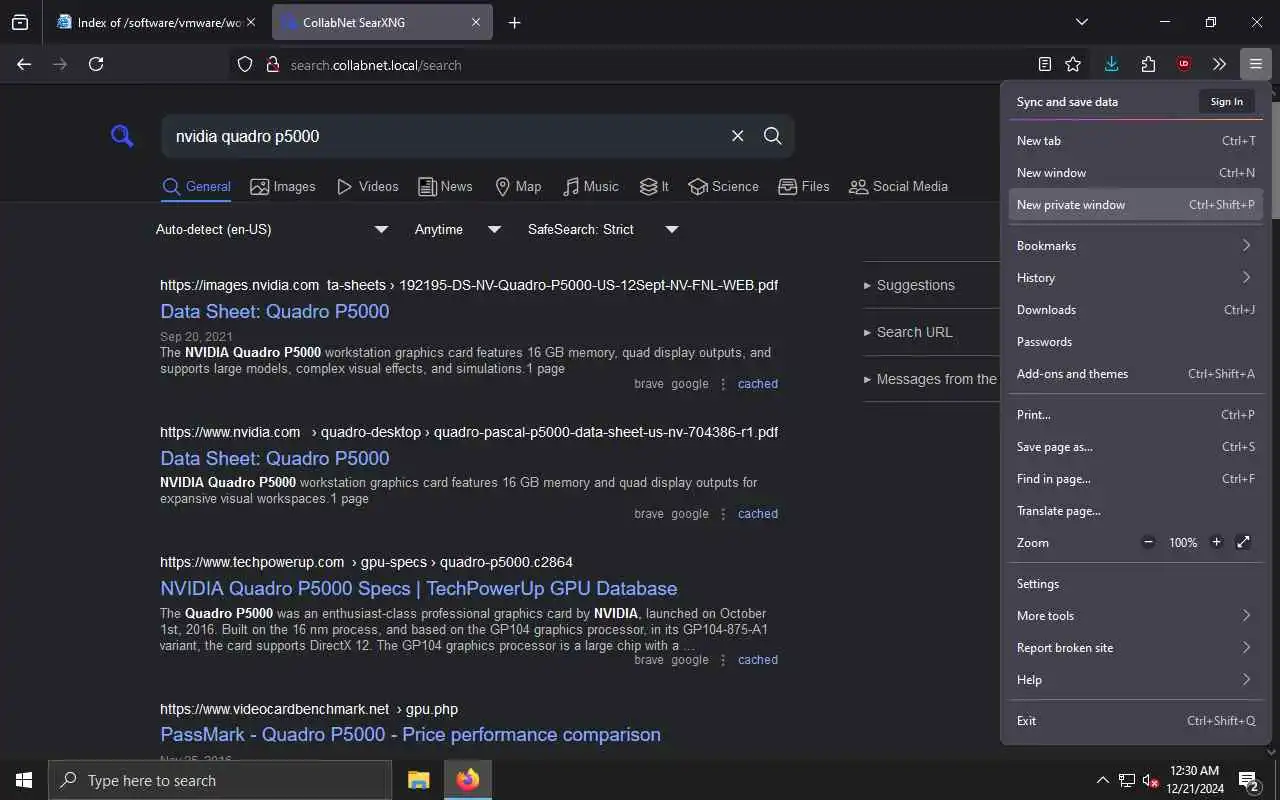
Task: Select New private window menu item
Action: [1135, 204]
